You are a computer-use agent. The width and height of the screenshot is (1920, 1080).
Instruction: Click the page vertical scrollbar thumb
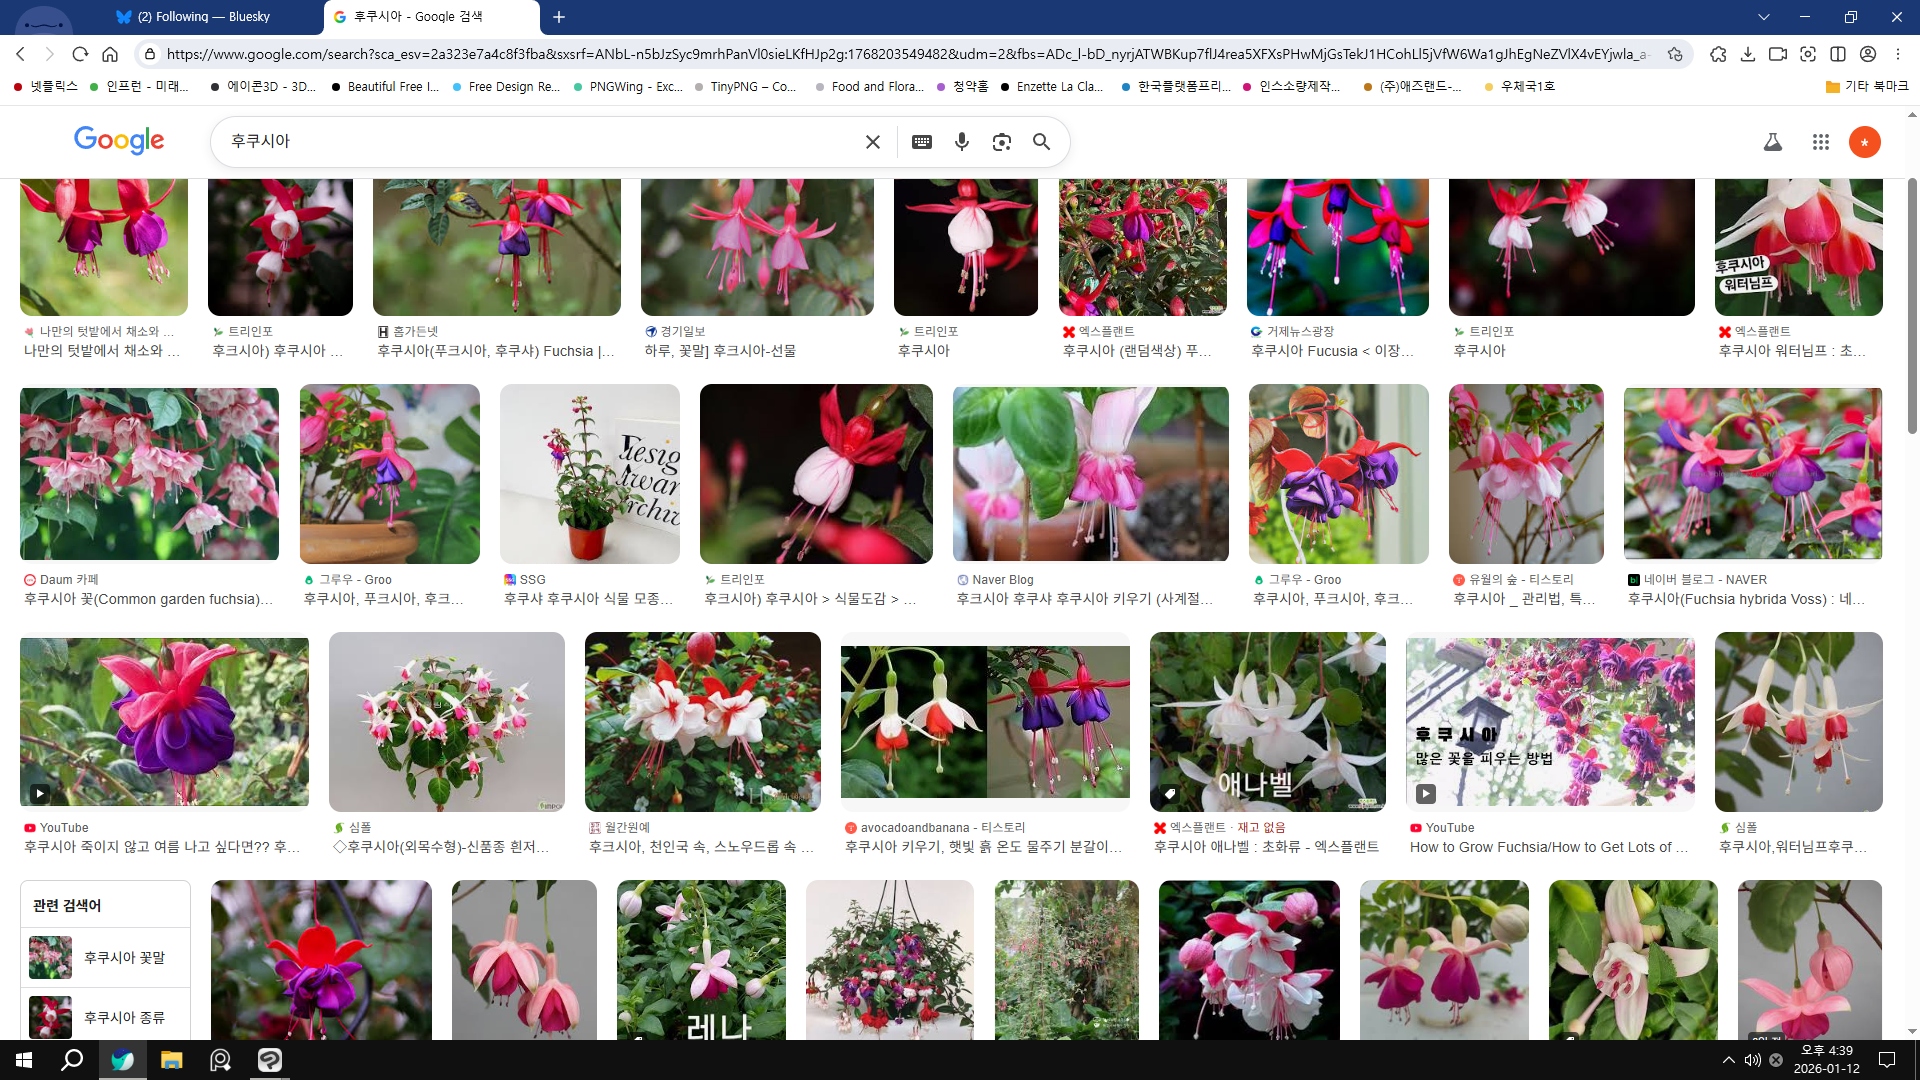tap(1912, 305)
